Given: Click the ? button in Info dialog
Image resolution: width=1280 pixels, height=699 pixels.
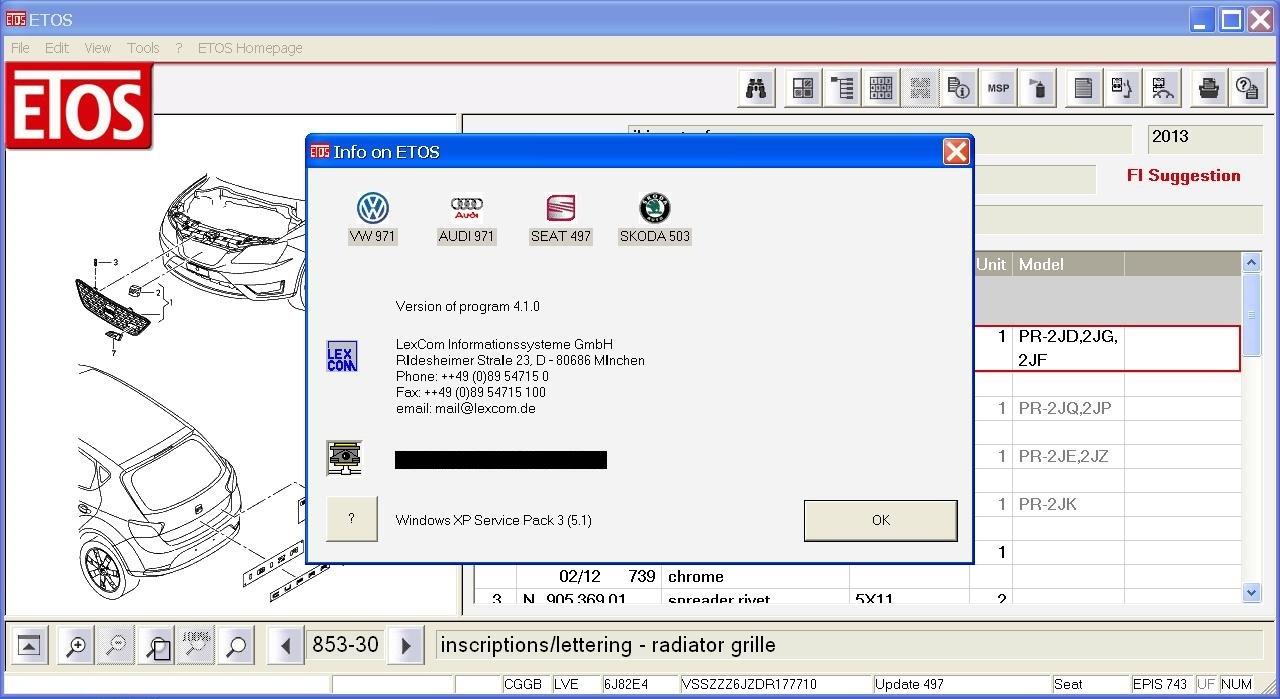Looking at the screenshot, I should click(x=351, y=519).
